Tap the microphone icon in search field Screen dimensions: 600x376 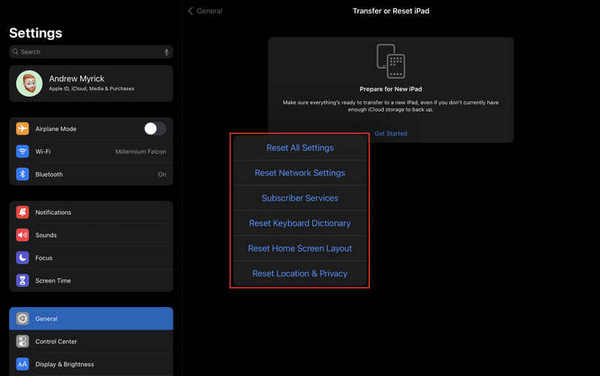(x=166, y=52)
